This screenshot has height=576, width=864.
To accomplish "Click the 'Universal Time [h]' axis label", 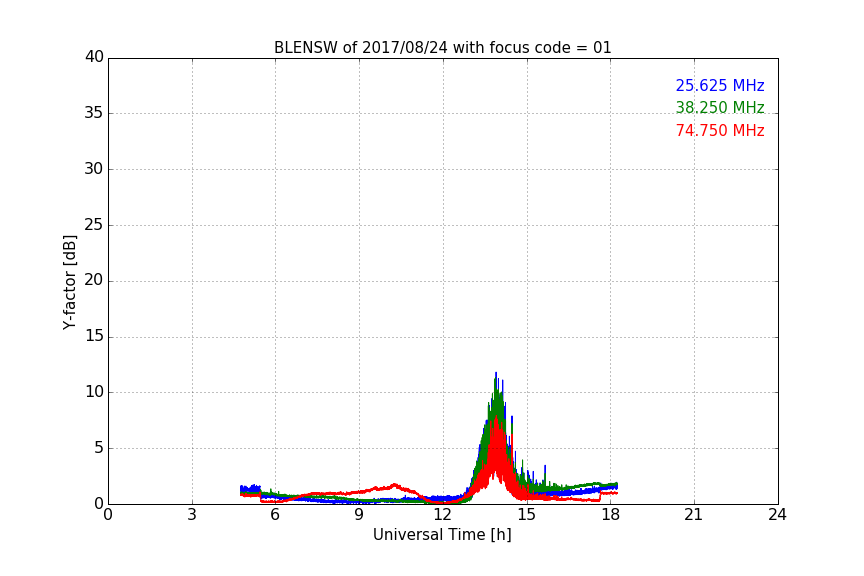I will [442, 535].
